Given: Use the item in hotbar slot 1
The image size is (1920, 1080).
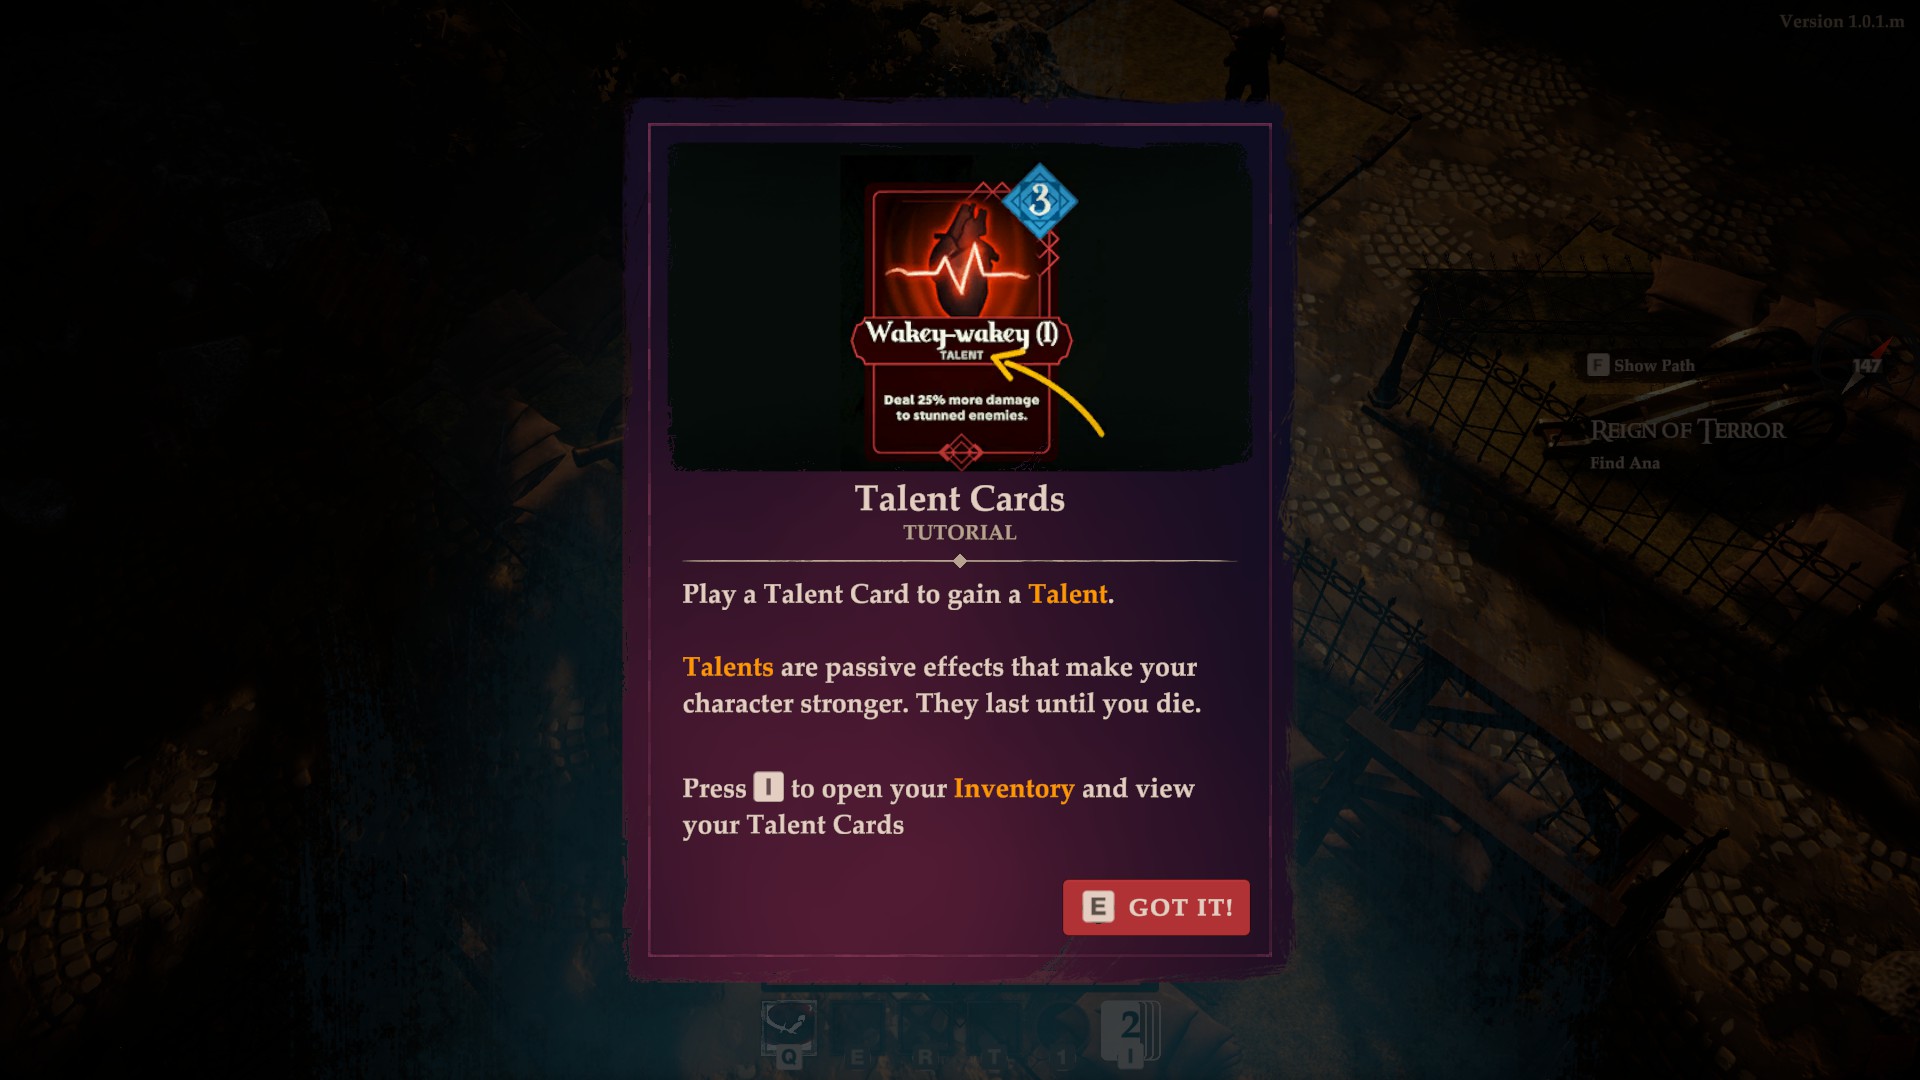Looking at the screenshot, I should point(1062,1035).
